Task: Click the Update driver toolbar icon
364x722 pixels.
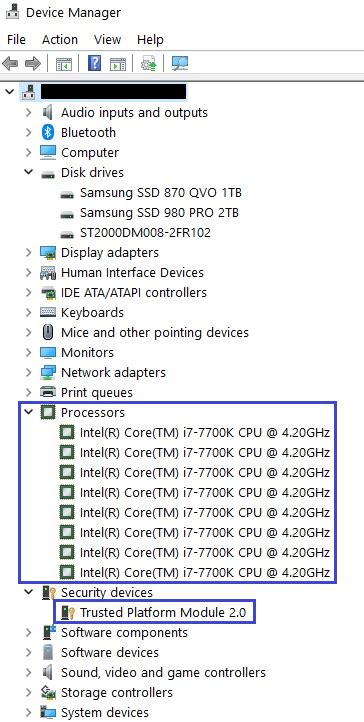Action: pyautogui.click(x=149, y=63)
